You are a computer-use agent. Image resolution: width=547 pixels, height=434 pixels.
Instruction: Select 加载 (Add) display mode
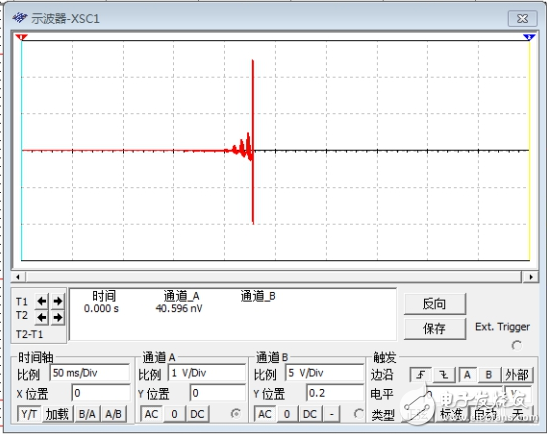pyautogui.click(x=58, y=414)
